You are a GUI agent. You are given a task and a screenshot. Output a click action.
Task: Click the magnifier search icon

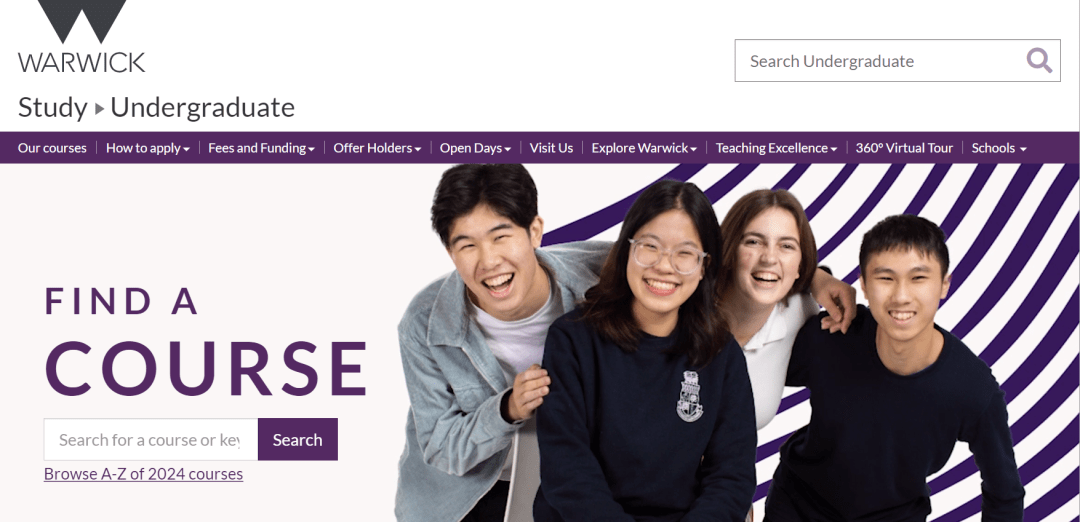point(1039,61)
